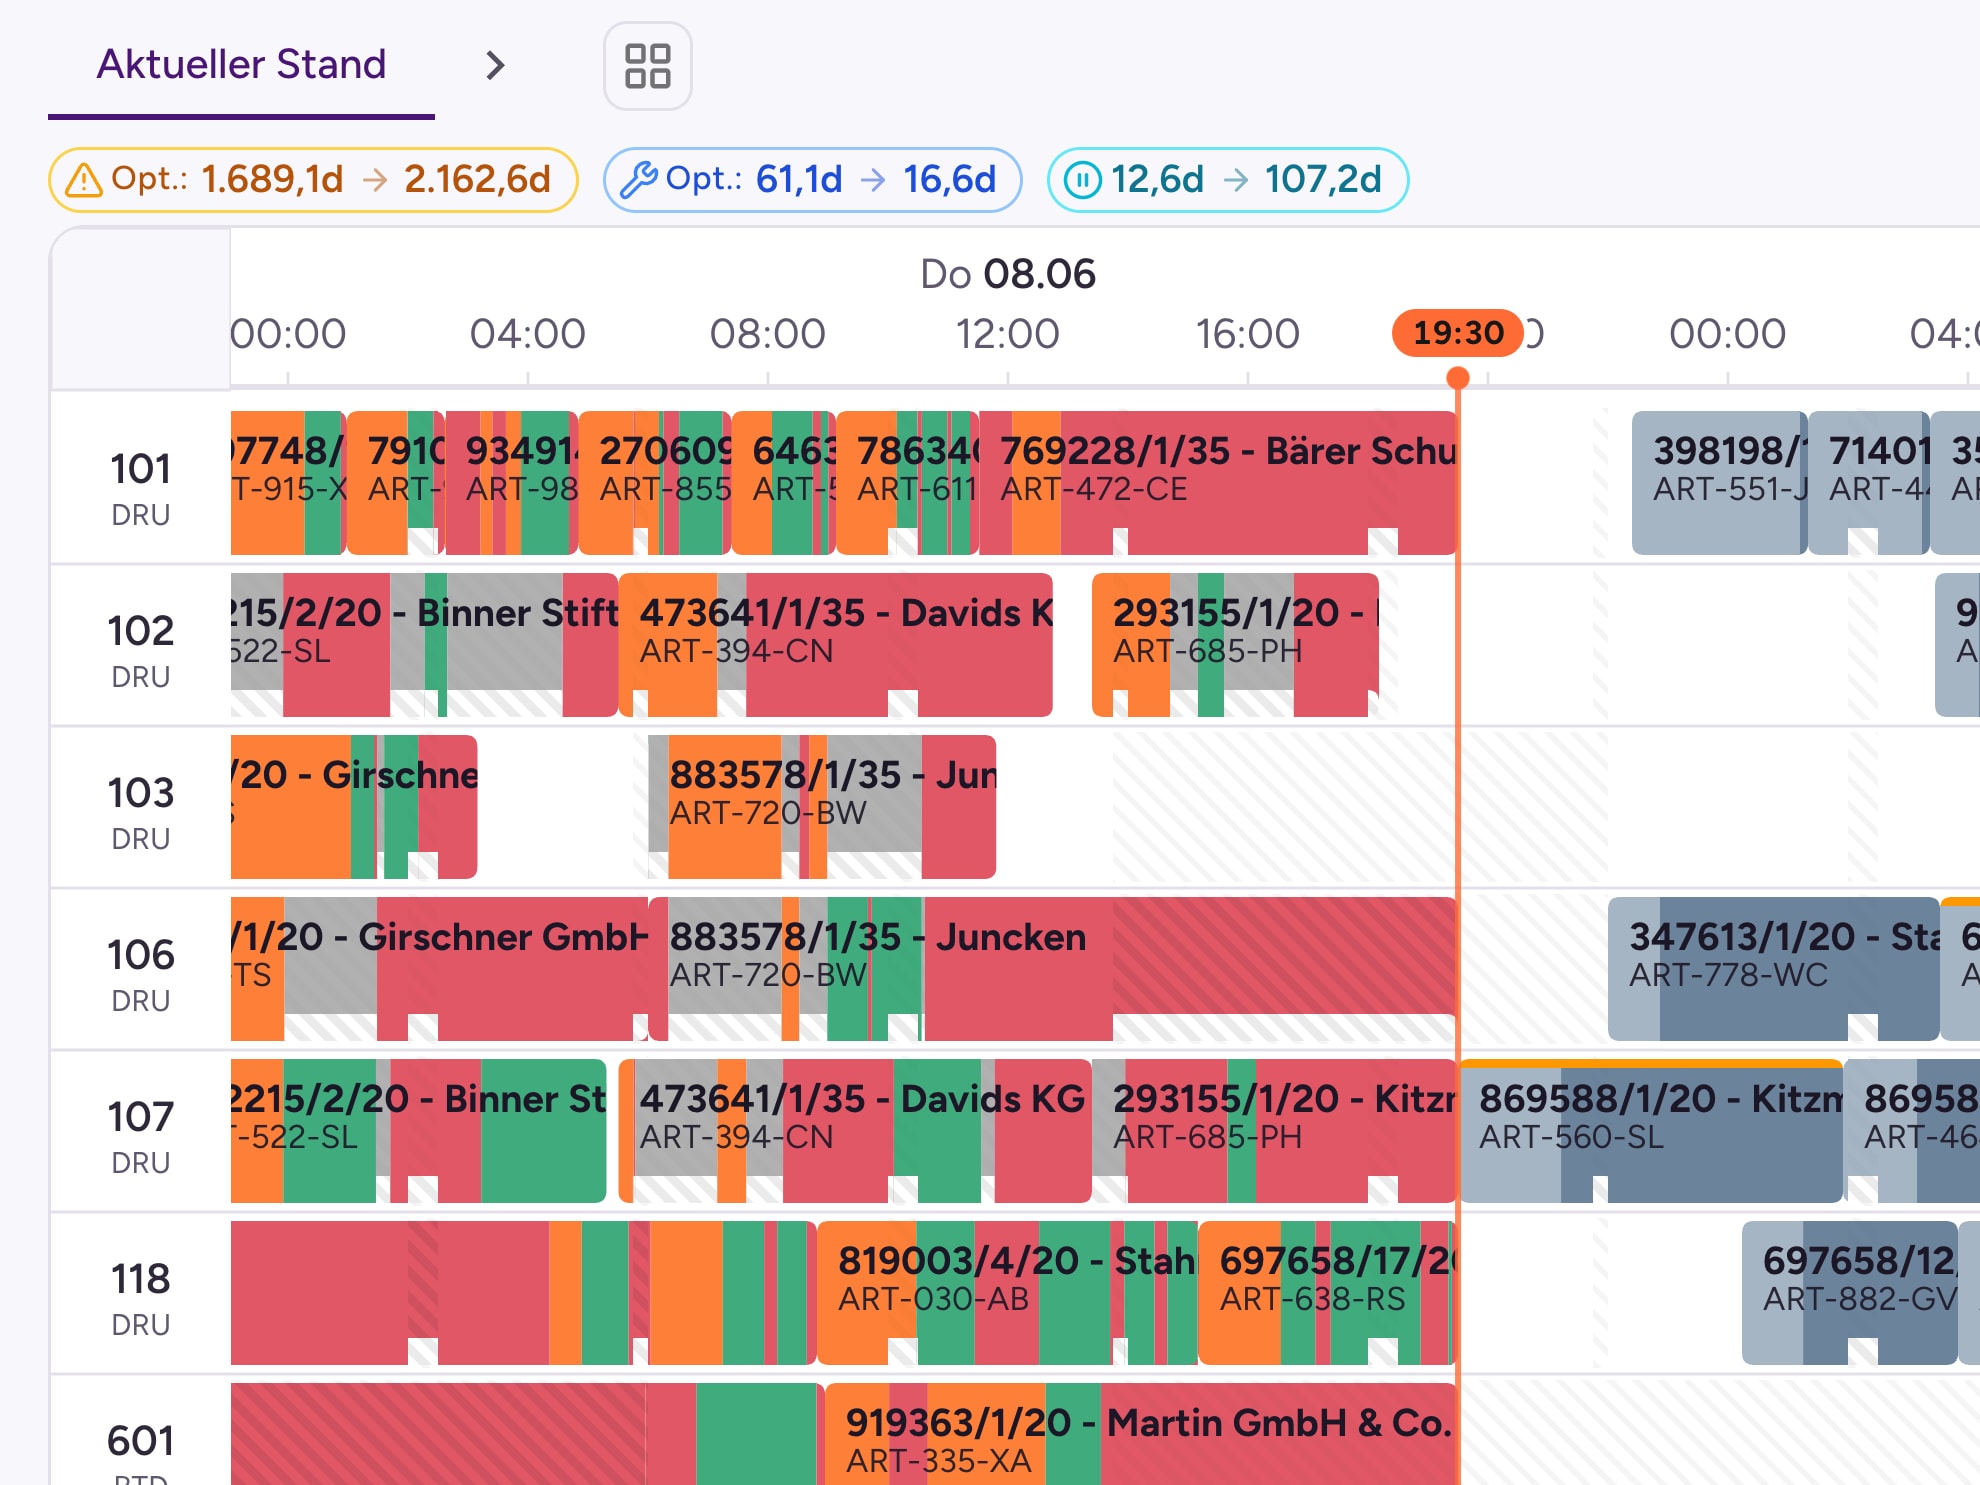Screen dimensions: 1980x1485
Task: Open job 819003/4/20 ART-030-AB on row 118
Action: coord(1007,1292)
